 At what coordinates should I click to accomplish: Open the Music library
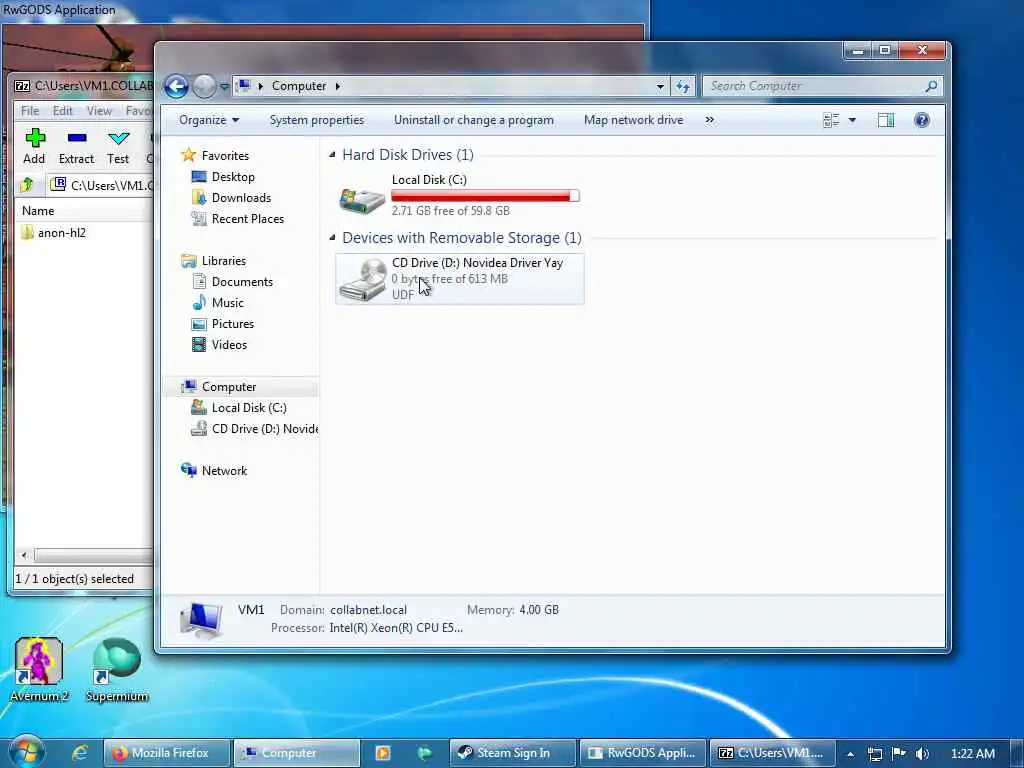[227, 302]
